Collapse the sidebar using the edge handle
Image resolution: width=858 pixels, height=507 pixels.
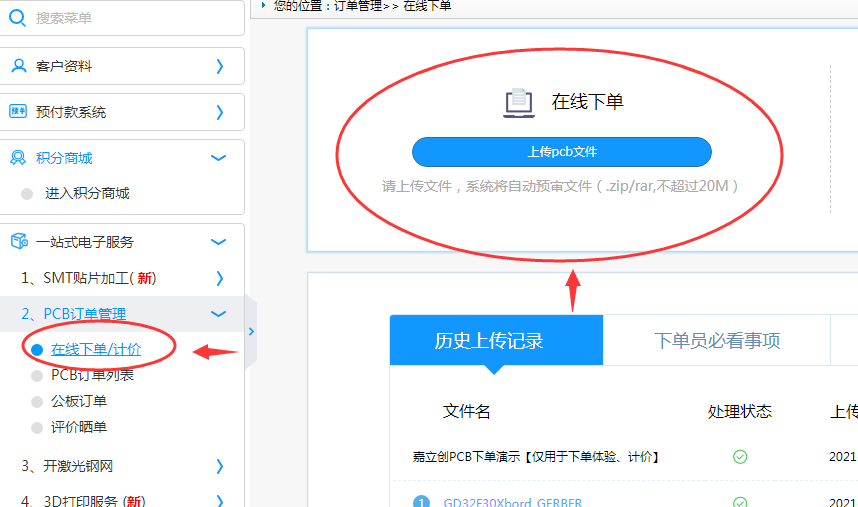[x=251, y=331]
